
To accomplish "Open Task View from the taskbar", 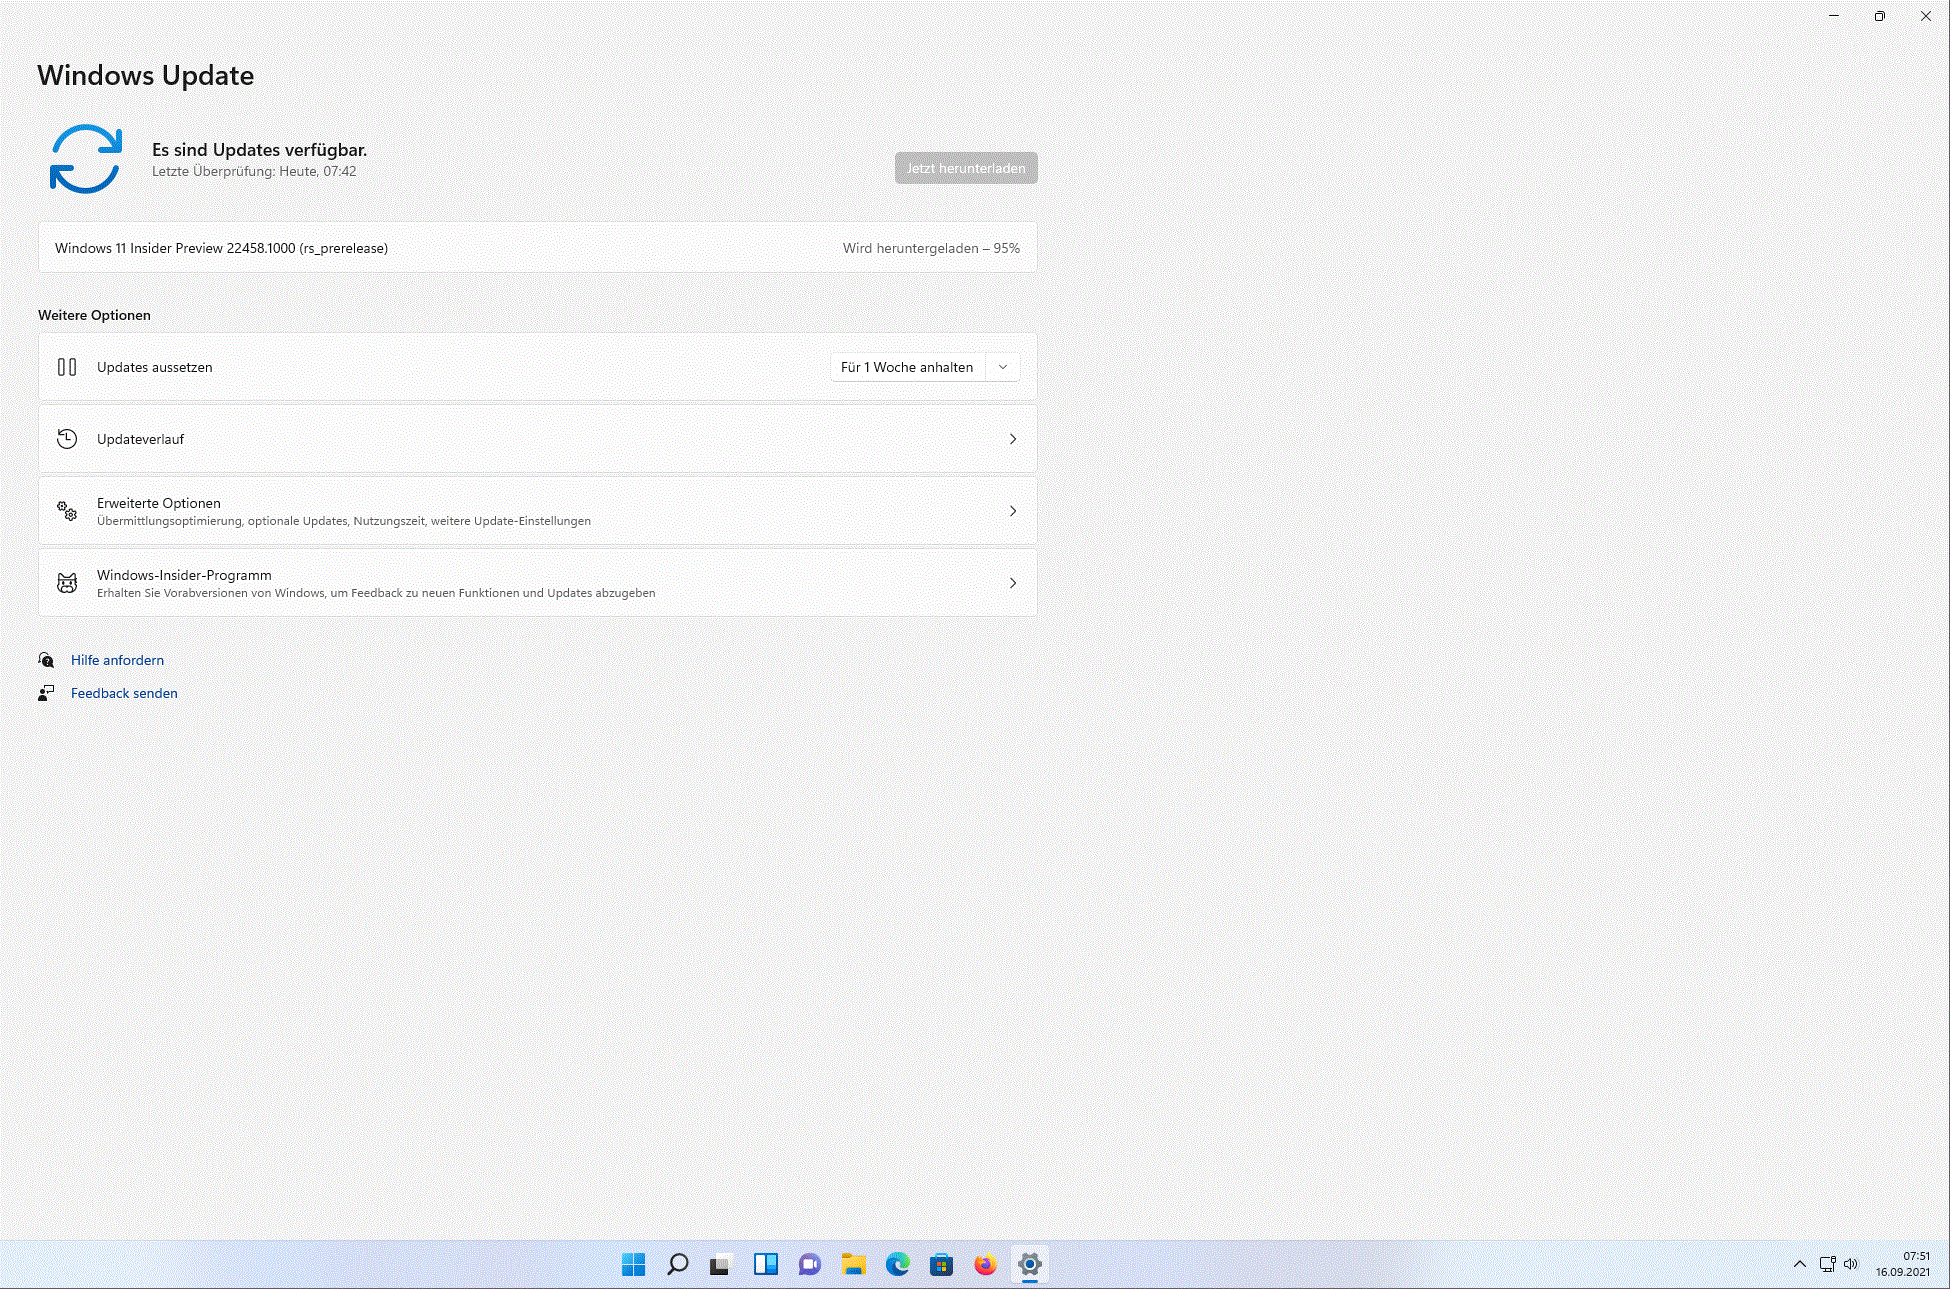I will pyautogui.click(x=721, y=1265).
